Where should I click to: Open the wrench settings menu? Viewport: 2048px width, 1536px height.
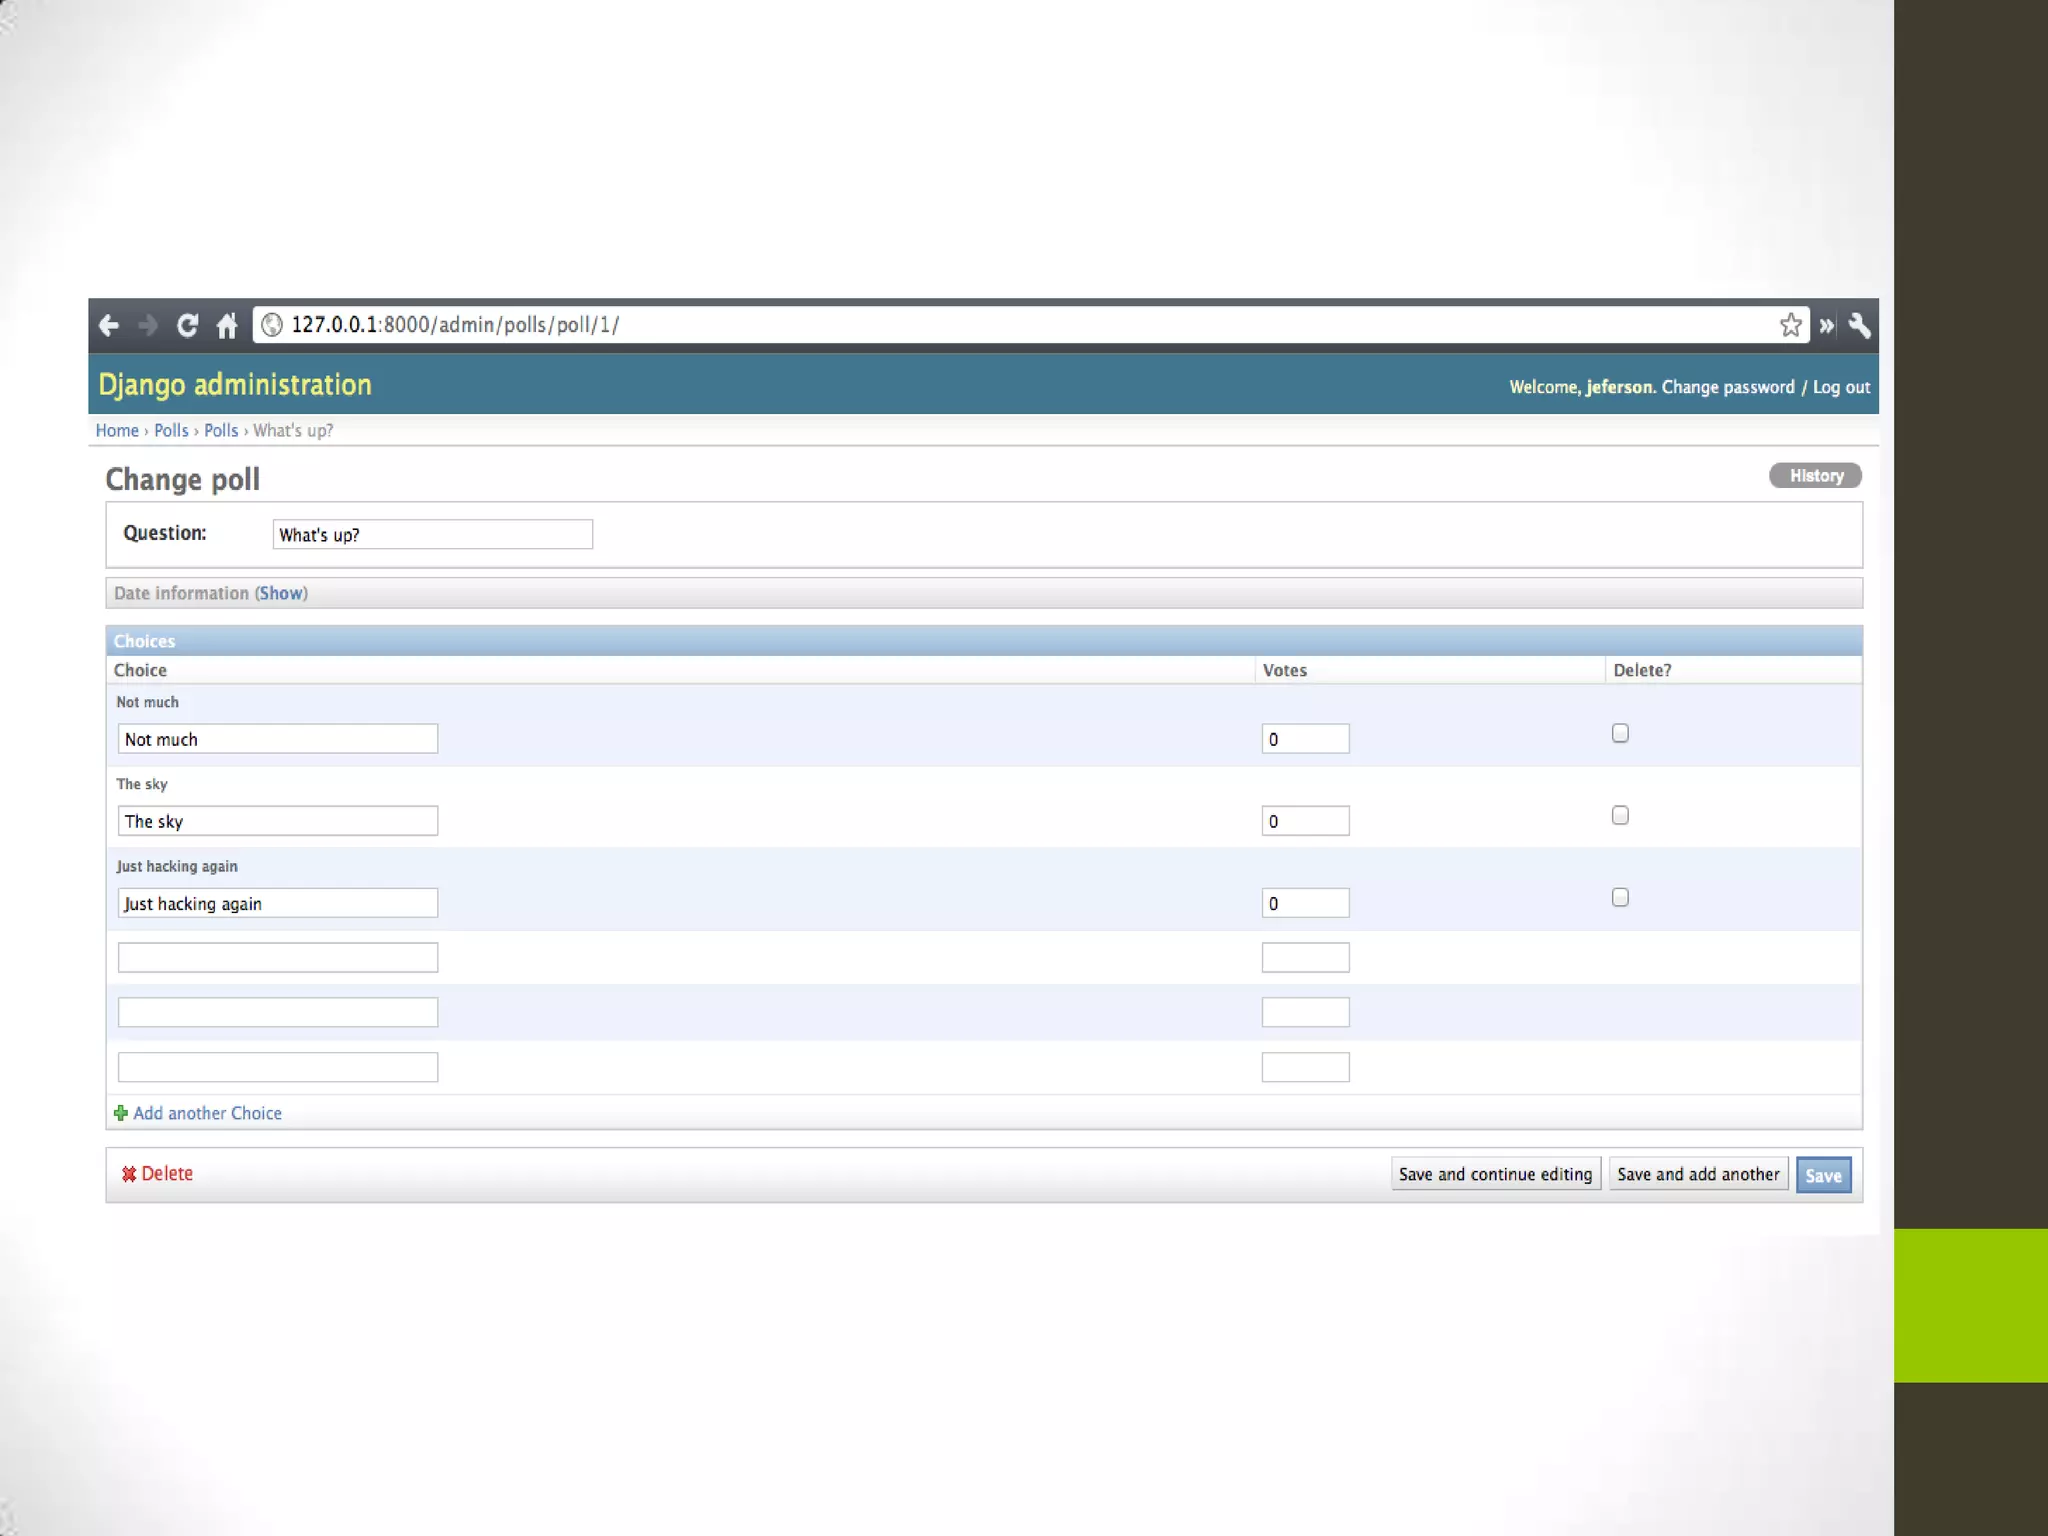tap(1859, 325)
